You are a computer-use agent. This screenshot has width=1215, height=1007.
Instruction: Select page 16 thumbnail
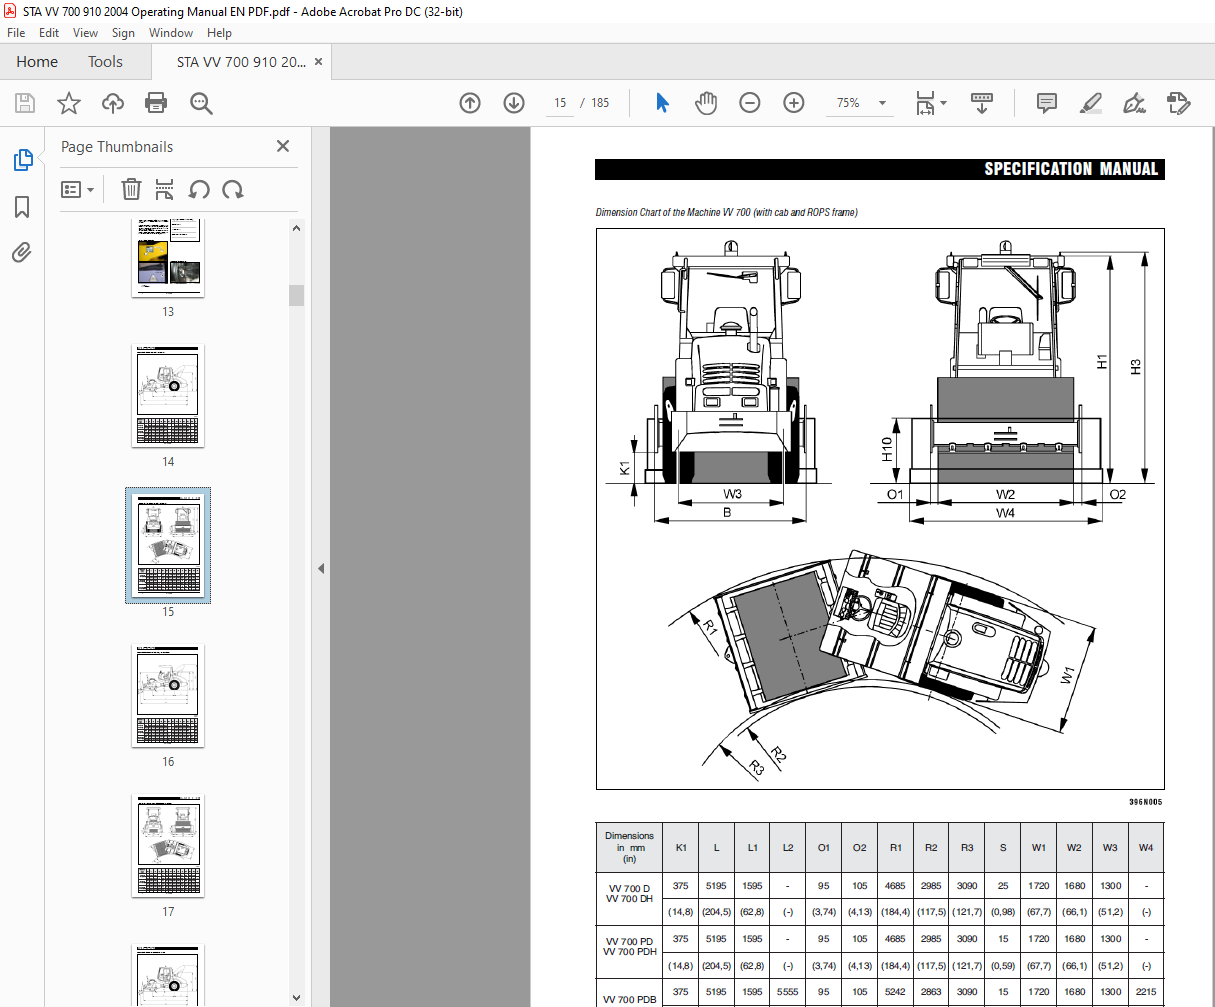pyautogui.click(x=168, y=696)
